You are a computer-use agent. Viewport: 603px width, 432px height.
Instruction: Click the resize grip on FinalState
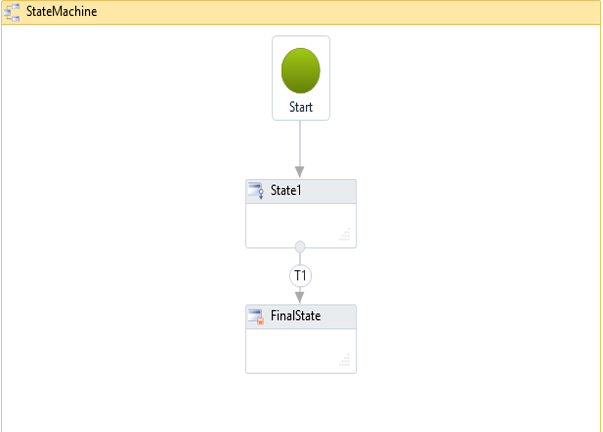click(345, 360)
